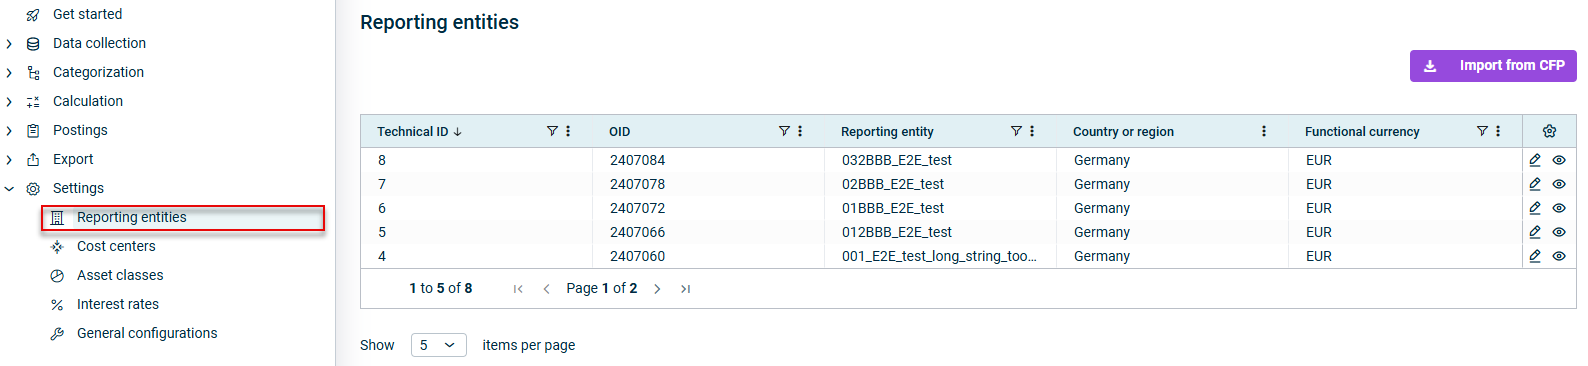Edit the 01BBB_E2E_test row

click(x=1535, y=208)
